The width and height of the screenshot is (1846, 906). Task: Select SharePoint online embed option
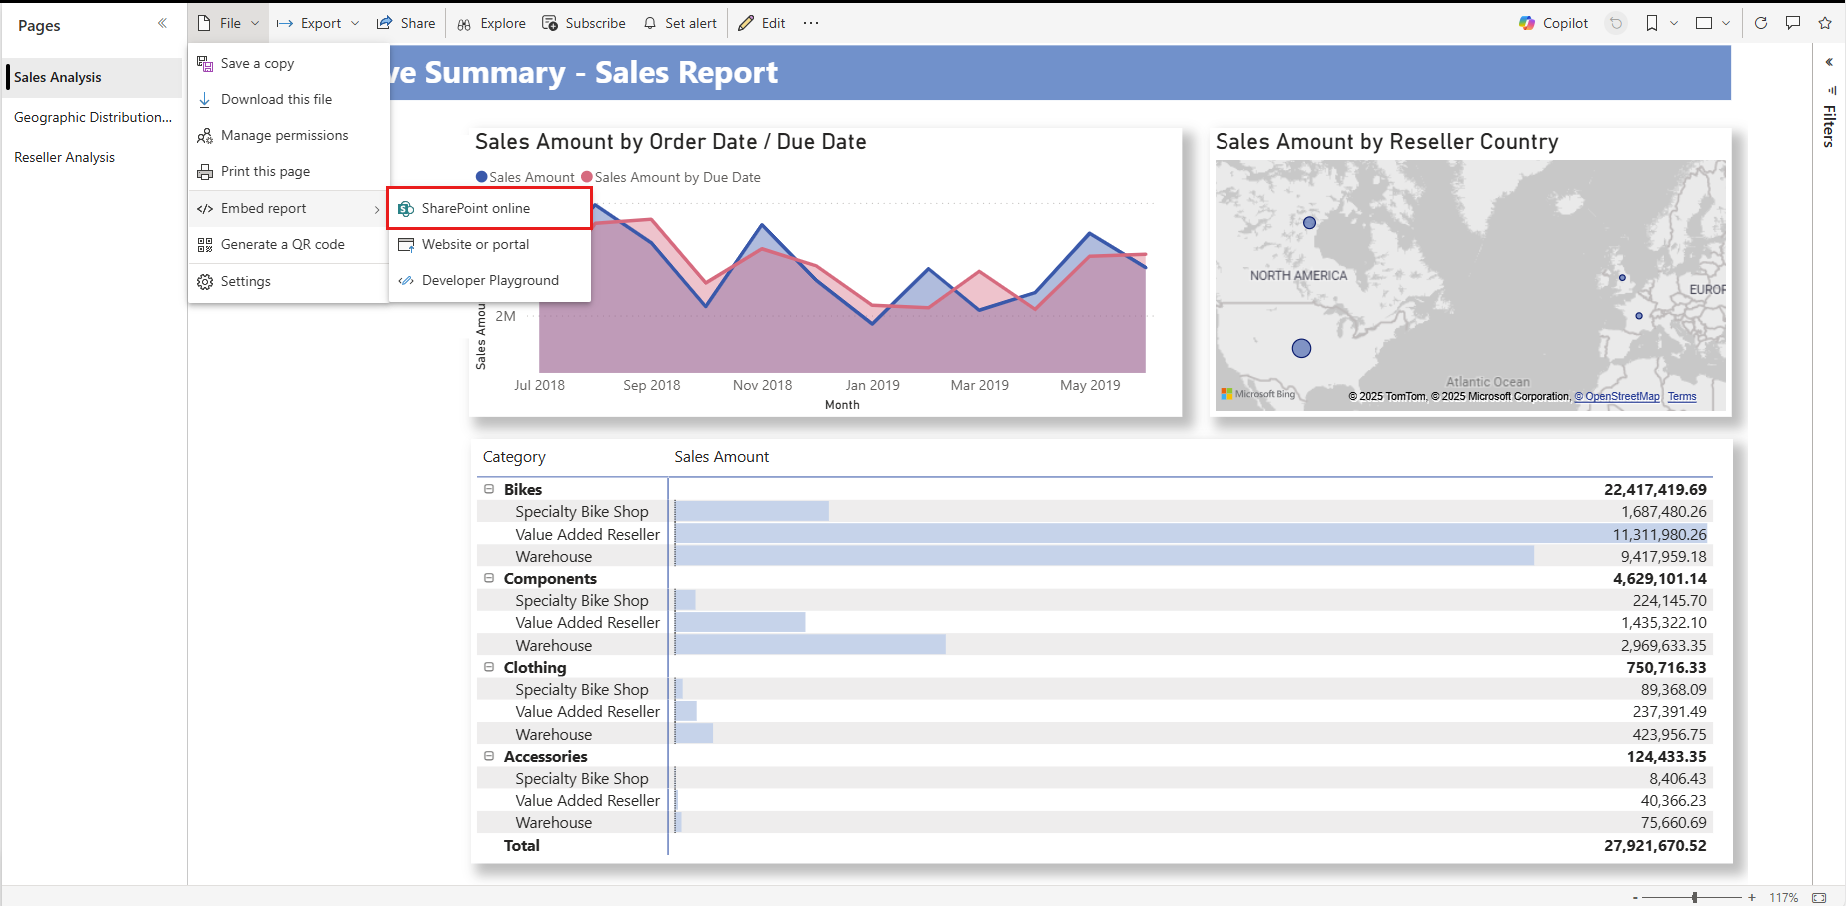476,208
